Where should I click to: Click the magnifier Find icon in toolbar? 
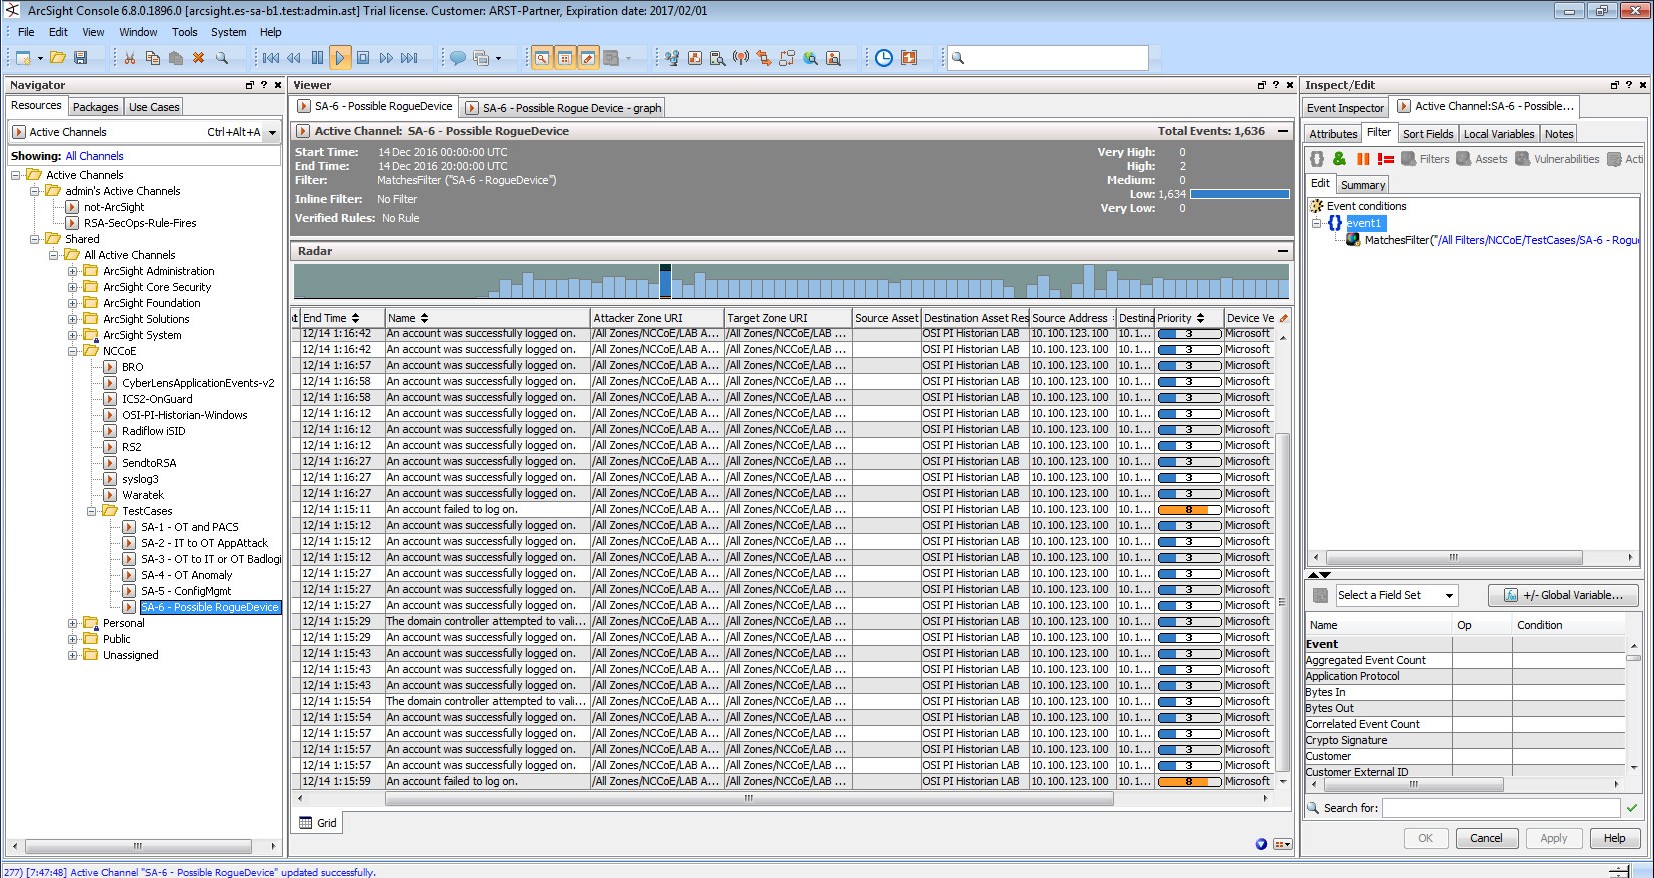[x=222, y=58]
